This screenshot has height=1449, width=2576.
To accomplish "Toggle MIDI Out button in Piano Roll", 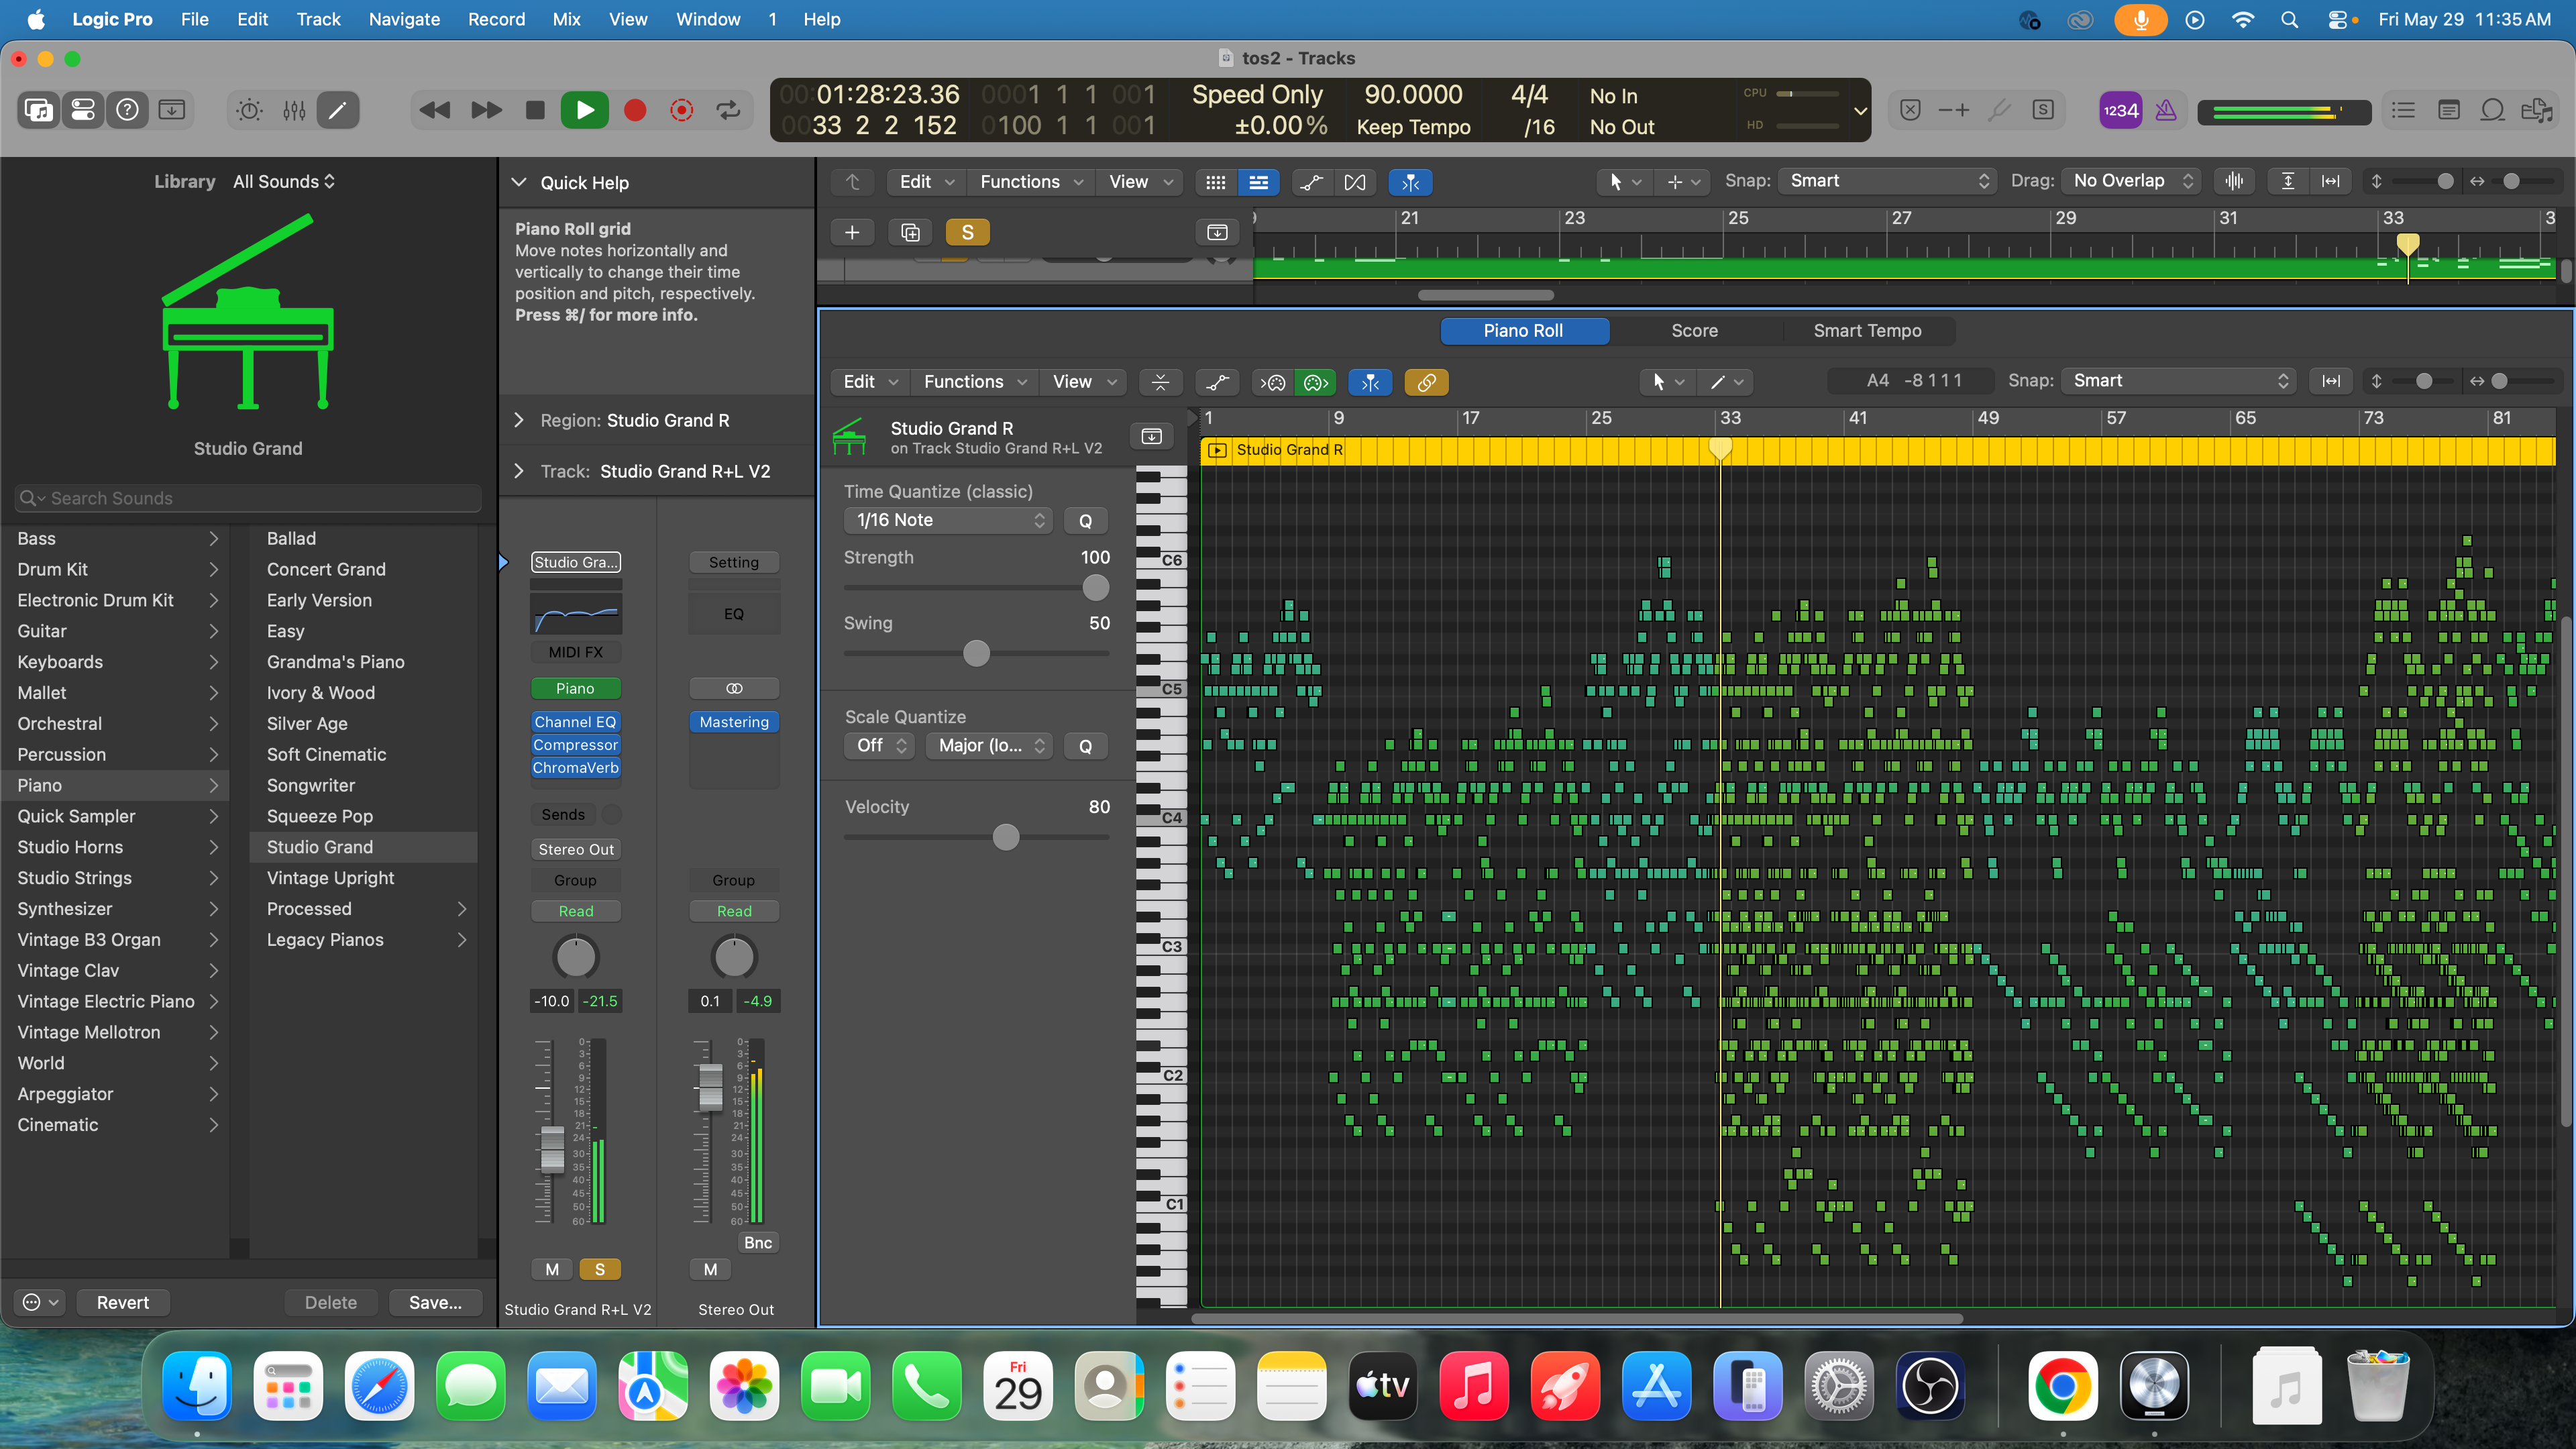I will 1316,382.
